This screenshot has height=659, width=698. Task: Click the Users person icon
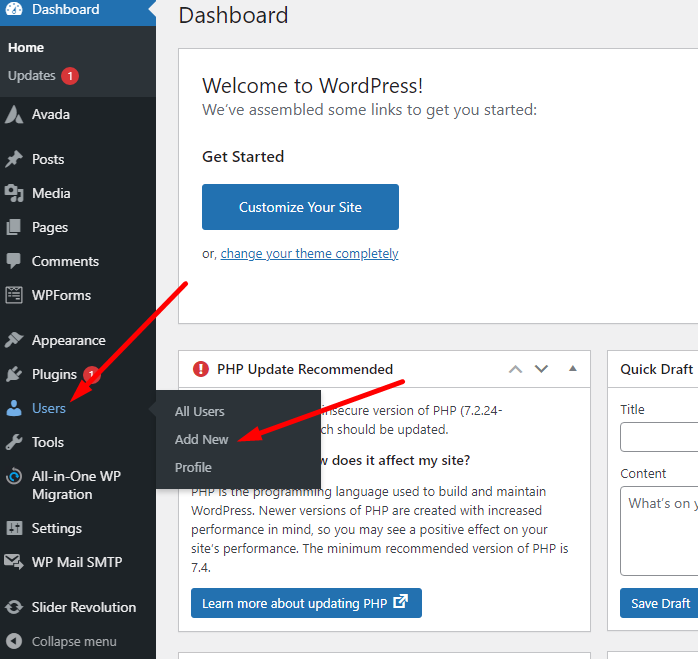pyautogui.click(x=14, y=408)
